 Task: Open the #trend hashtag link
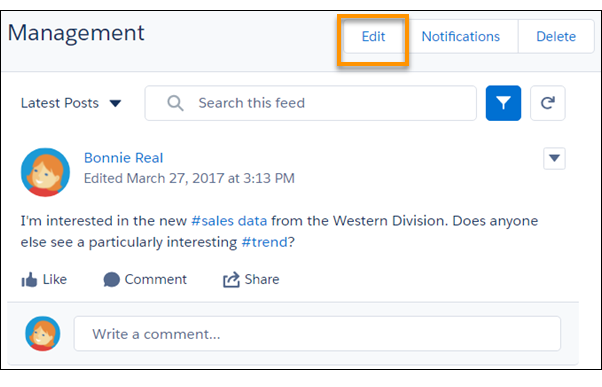pos(264,242)
